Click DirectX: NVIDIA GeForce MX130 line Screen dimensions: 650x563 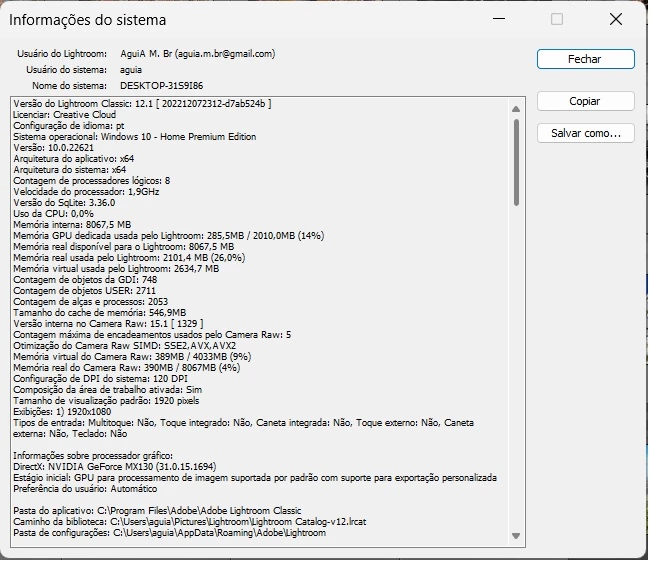coord(115,467)
